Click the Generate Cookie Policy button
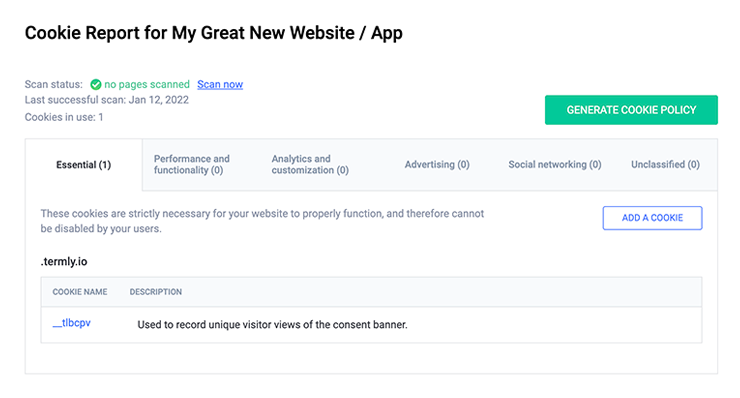The width and height of the screenshot is (740, 398). pyautogui.click(x=631, y=110)
